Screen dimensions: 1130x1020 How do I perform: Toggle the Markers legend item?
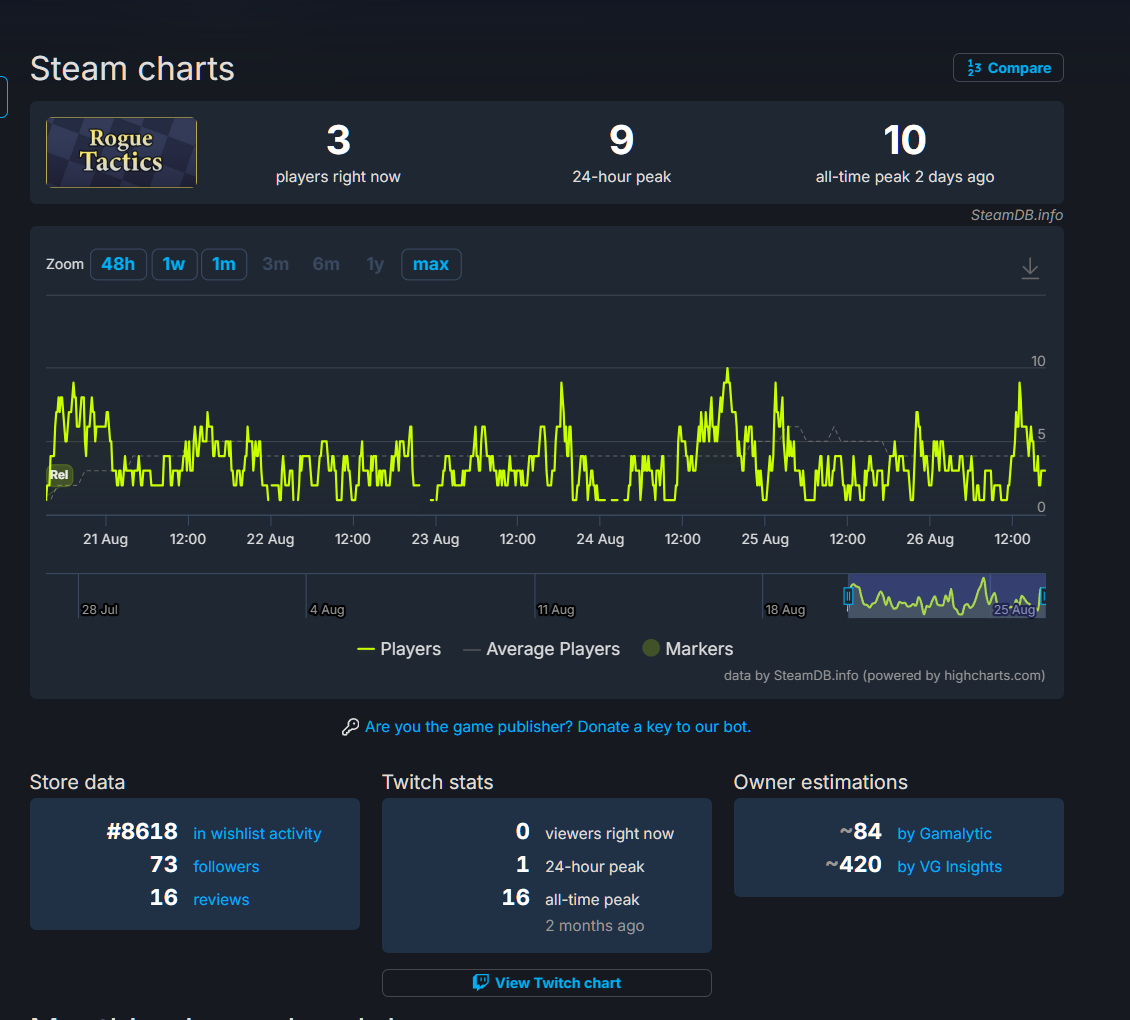point(688,649)
